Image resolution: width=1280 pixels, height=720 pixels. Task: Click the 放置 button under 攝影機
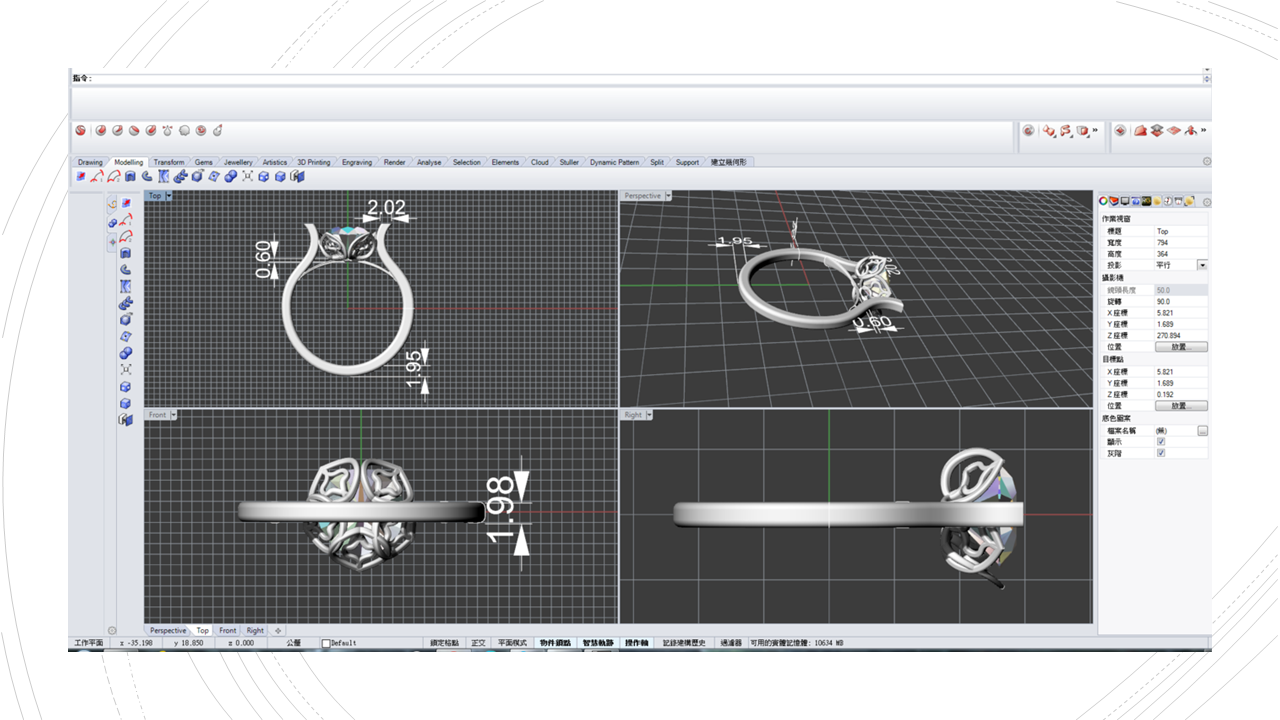(1181, 347)
